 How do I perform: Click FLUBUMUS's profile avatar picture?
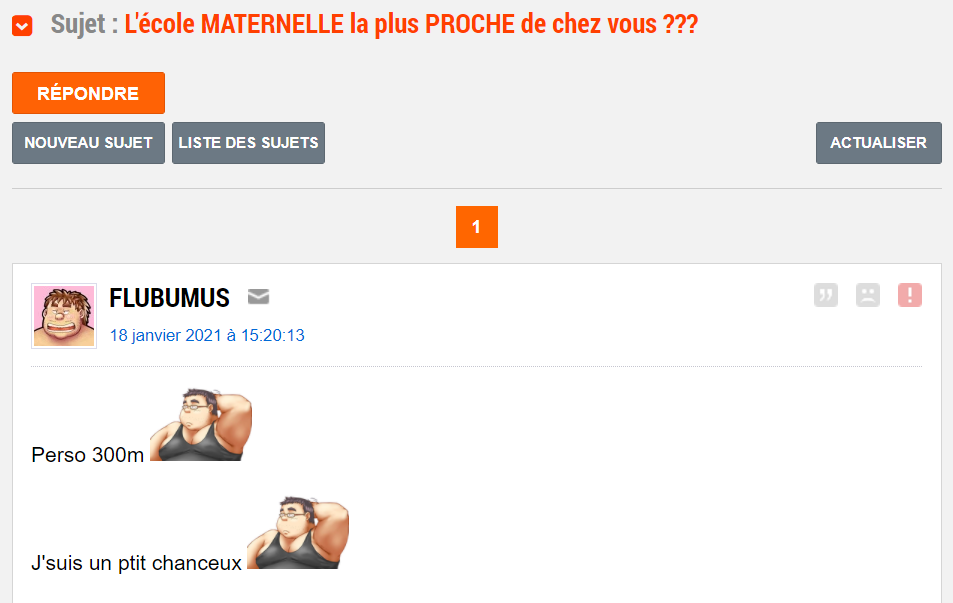coord(64,316)
